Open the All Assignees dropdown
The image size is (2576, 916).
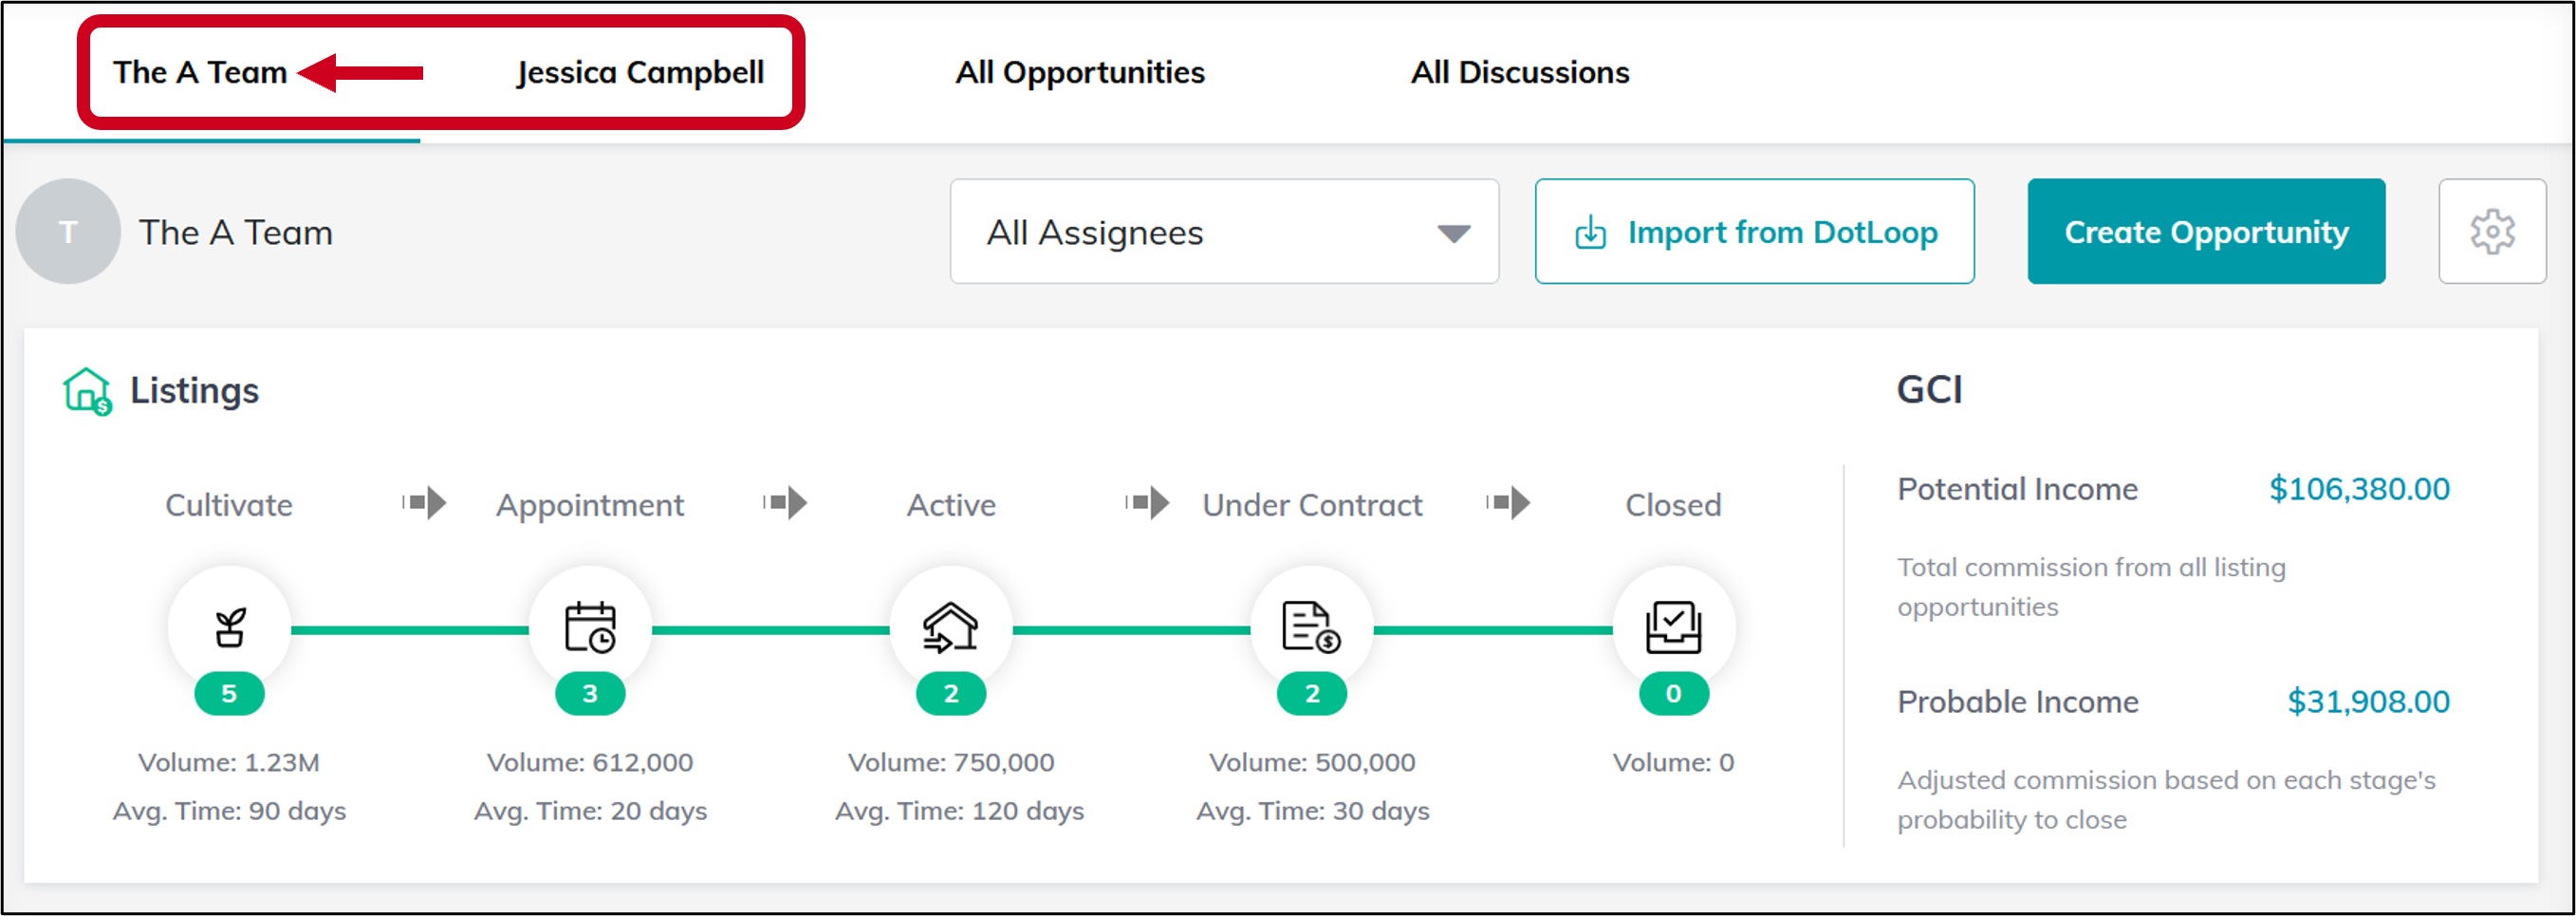[x=1224, y=231]
